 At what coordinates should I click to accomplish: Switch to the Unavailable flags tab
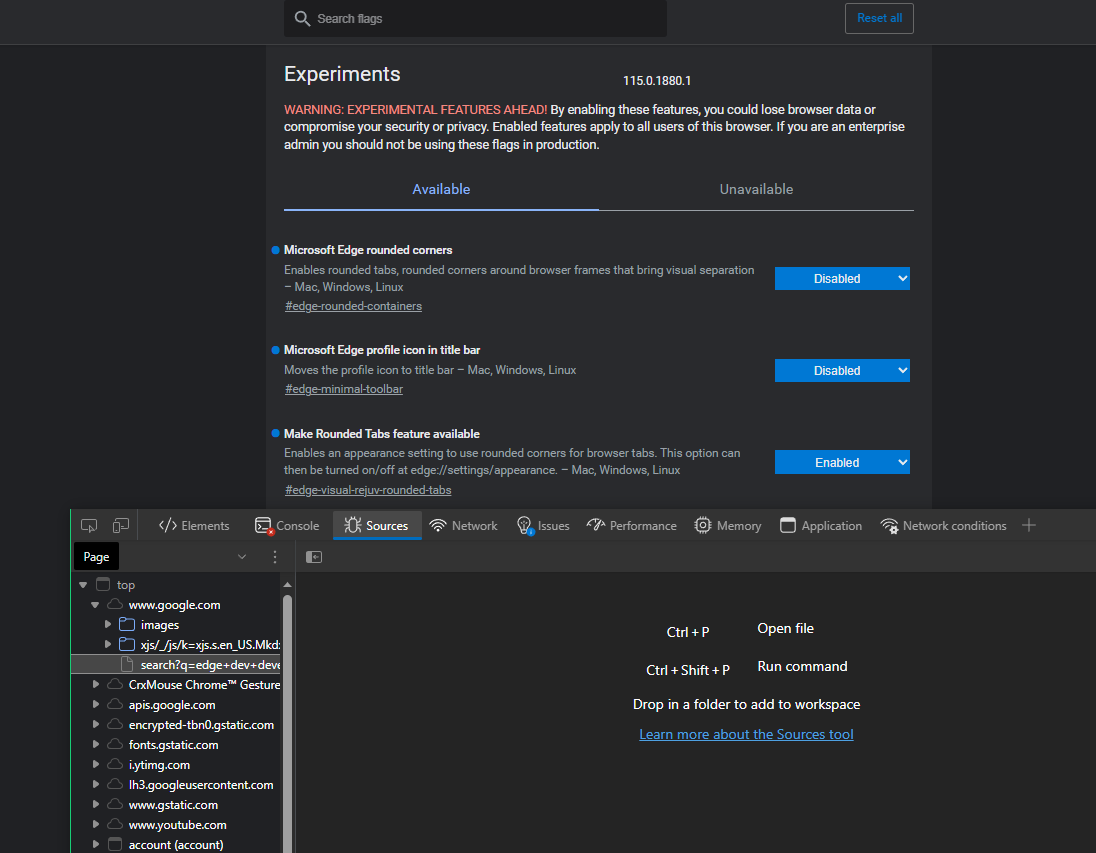coord(756,189)
